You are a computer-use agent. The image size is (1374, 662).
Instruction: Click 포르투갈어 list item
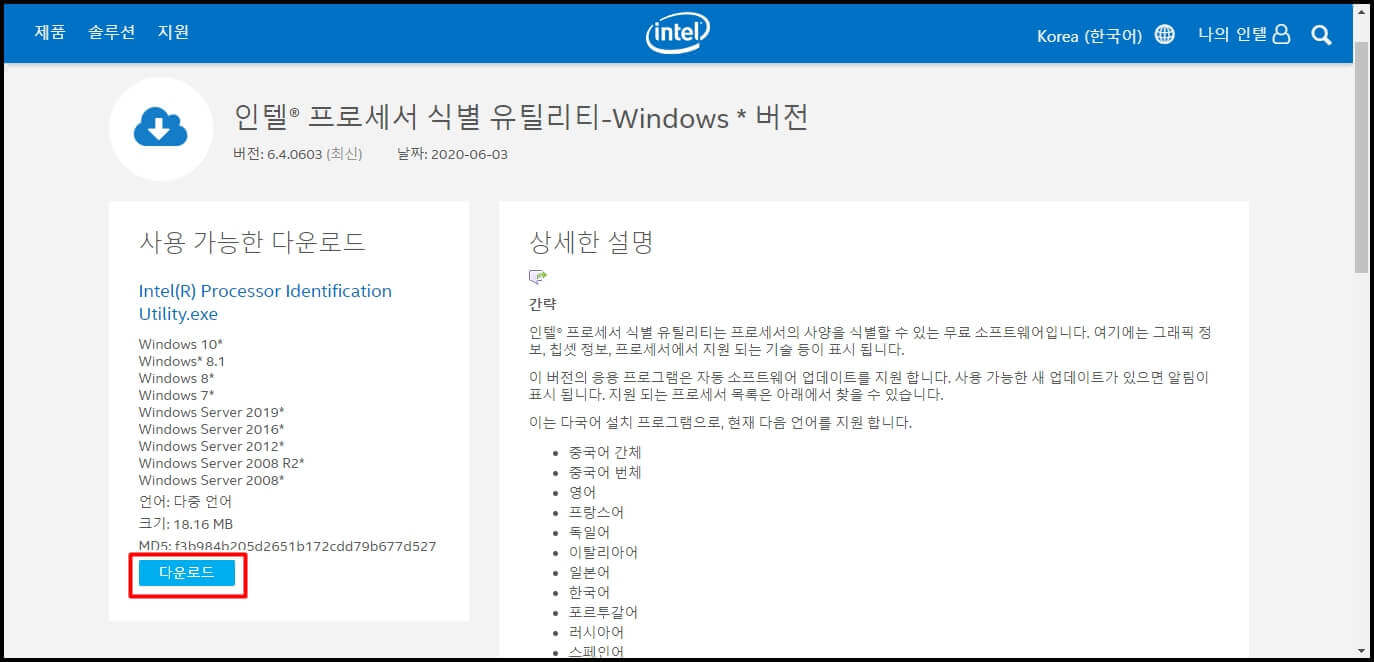click(602, 612)
